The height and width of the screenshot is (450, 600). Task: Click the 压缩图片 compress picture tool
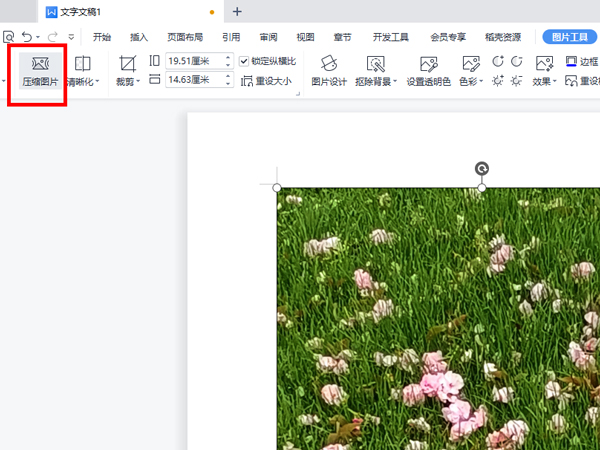point(40,71)
